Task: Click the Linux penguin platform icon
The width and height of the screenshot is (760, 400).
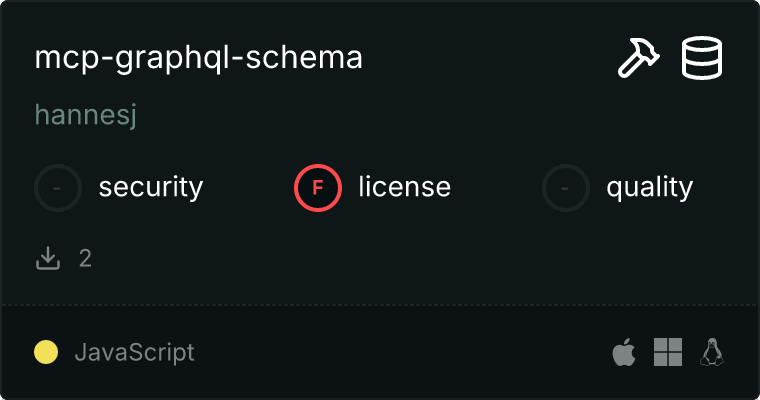Action: point(711,352)
